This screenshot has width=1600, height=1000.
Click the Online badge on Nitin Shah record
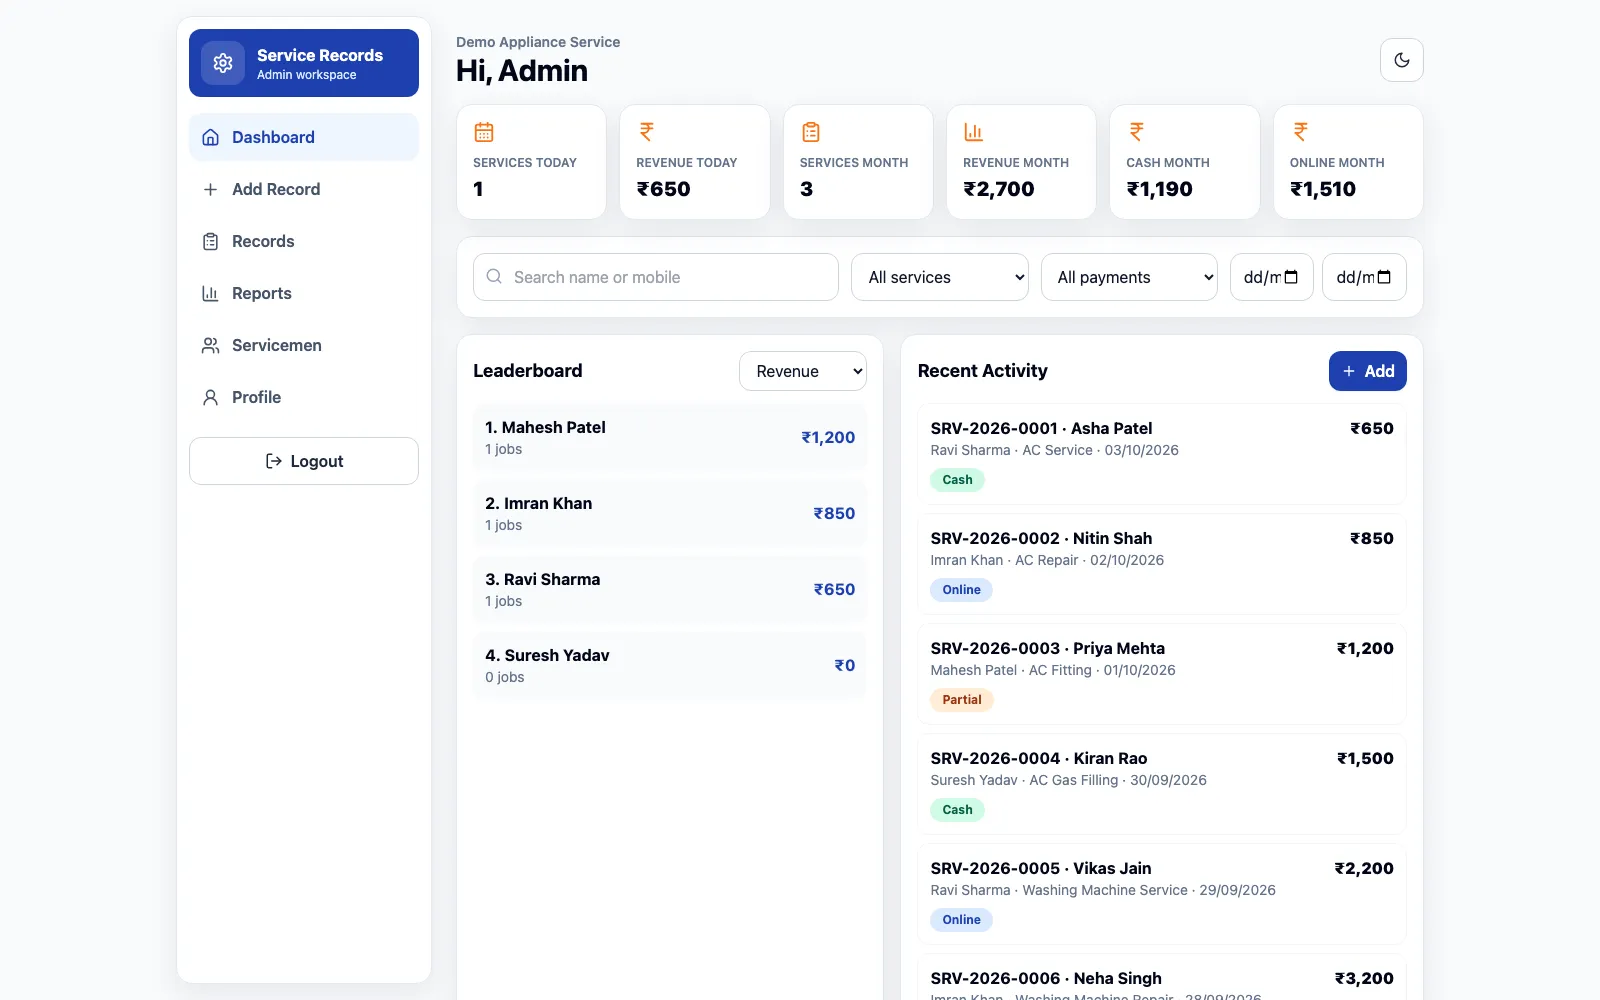(961, 590)
